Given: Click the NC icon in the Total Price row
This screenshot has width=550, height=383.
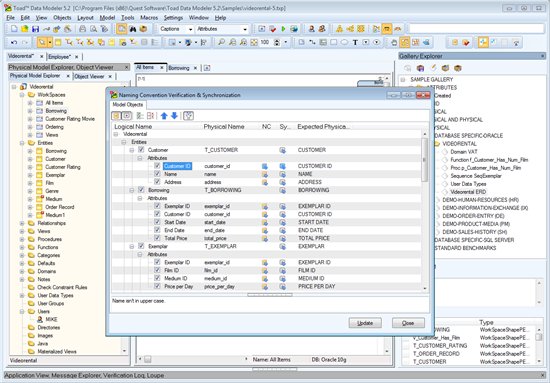Looking at the screenshot, I should pyautogui.click(x=265, y=238).
